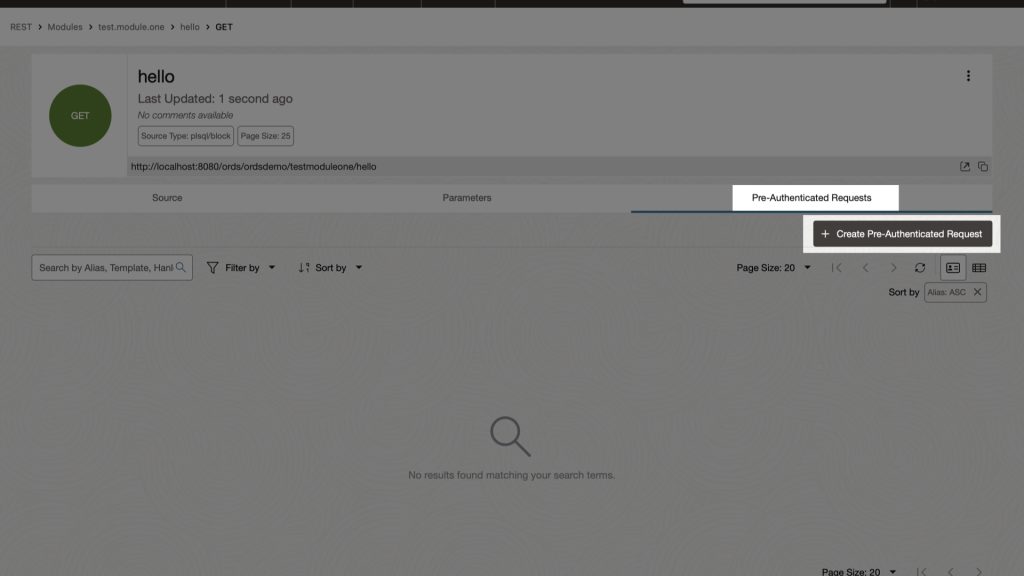Click the hello handler title

point(155,76)
